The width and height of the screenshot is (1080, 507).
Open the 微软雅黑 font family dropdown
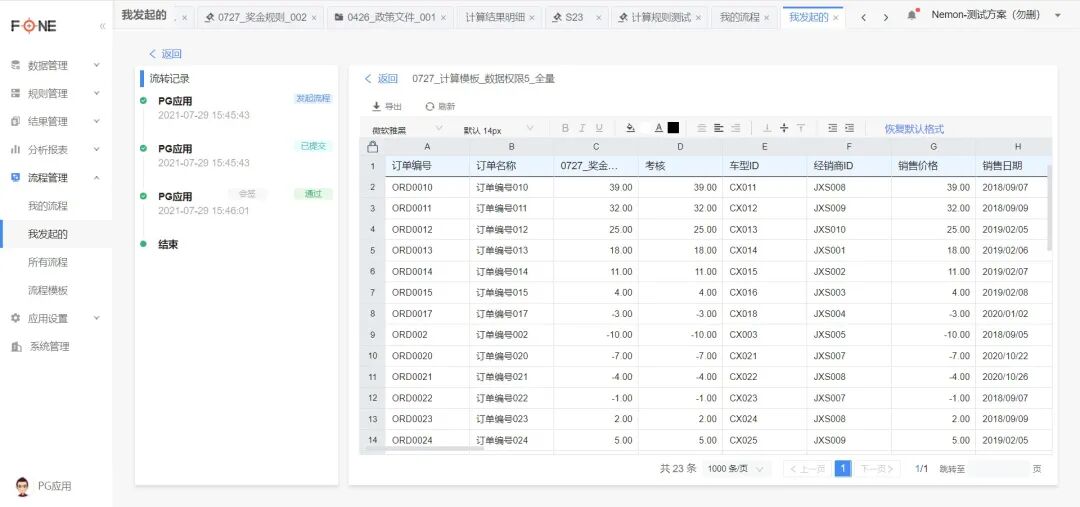406,129
